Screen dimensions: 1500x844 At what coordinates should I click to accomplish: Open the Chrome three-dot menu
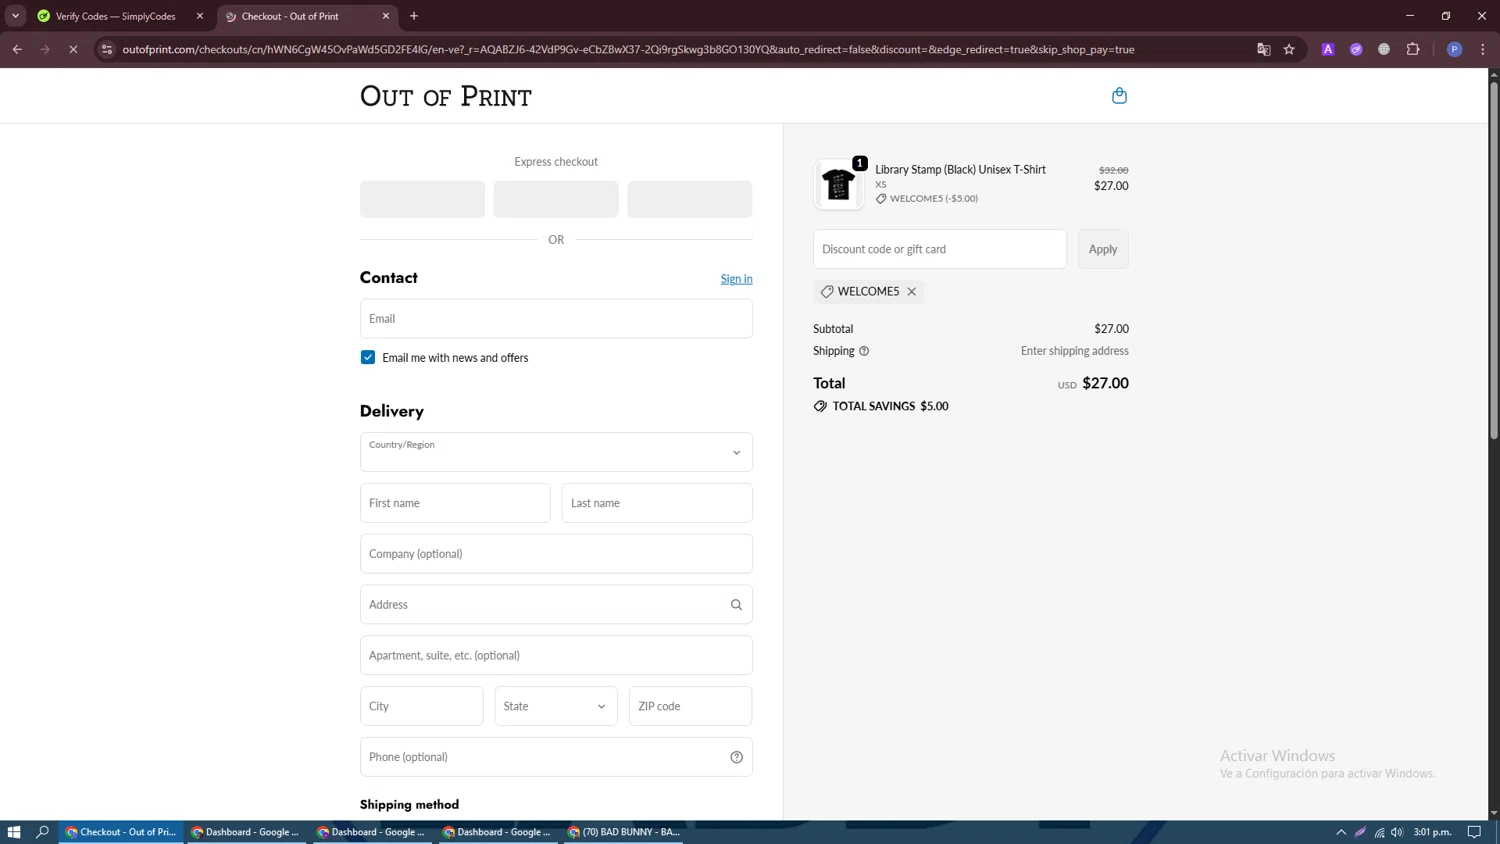1482,49
